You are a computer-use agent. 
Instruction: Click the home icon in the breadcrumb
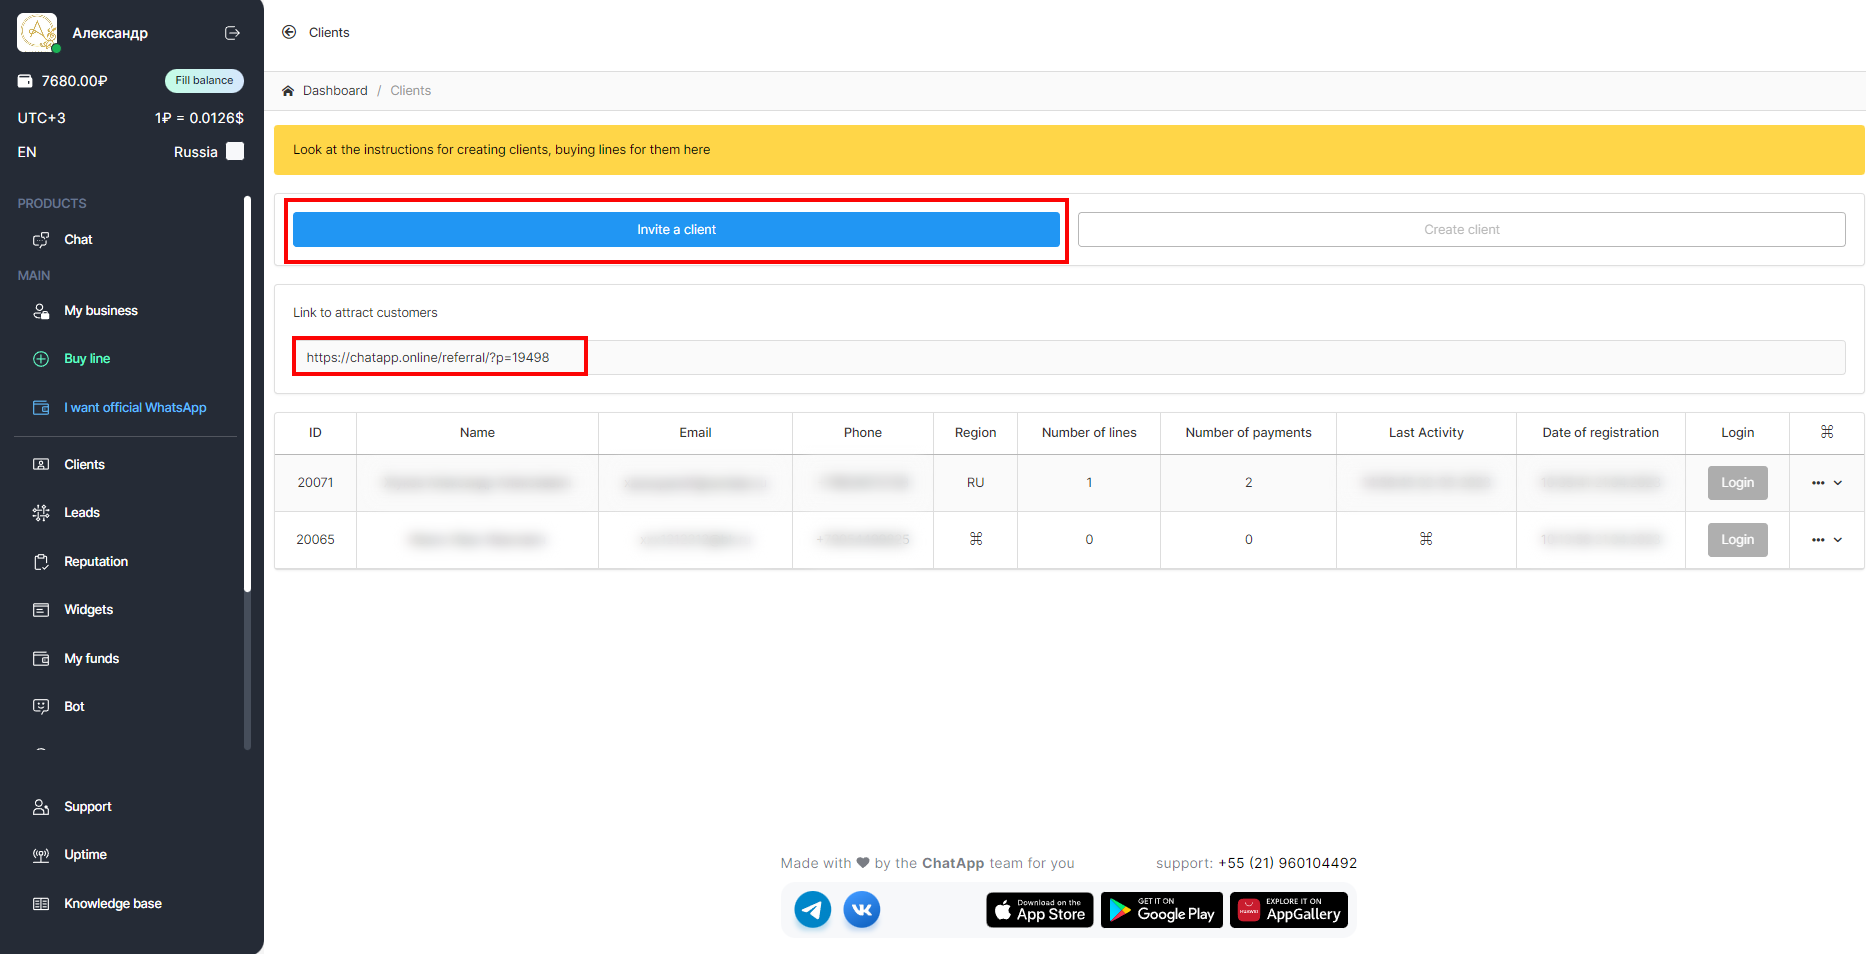(x=288, y=91)
